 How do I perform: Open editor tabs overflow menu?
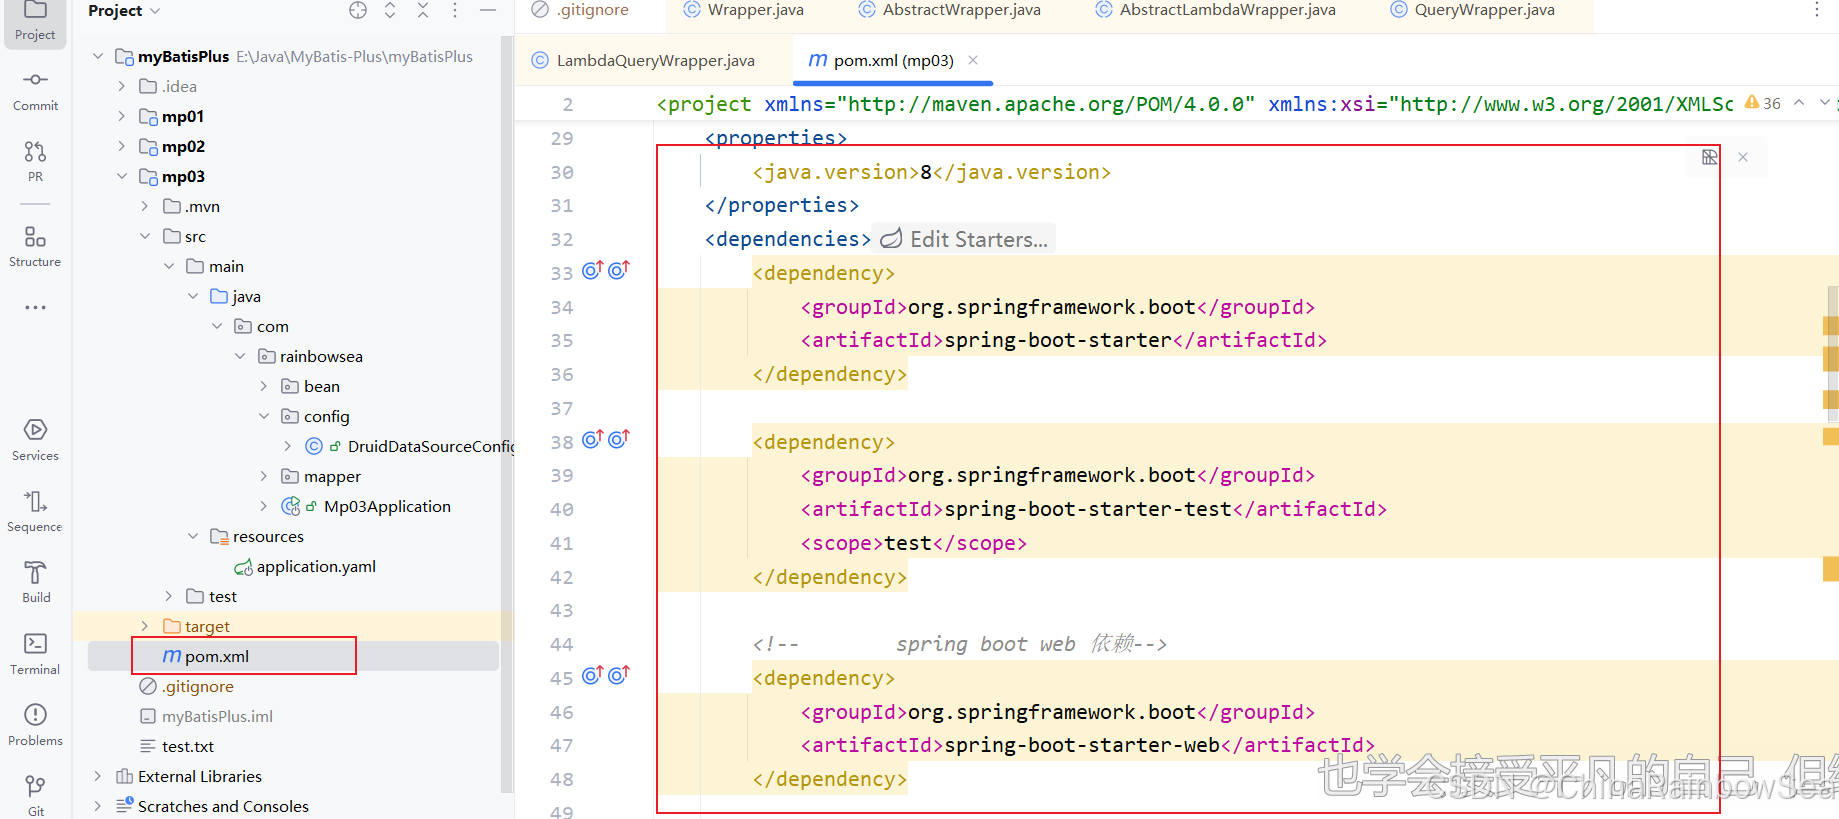[1817, 10]
